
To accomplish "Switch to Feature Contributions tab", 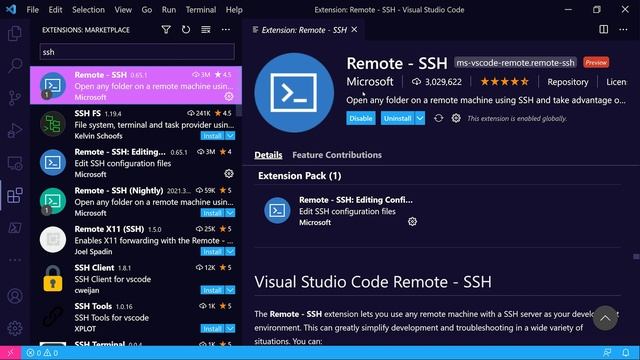I will 337,155.
